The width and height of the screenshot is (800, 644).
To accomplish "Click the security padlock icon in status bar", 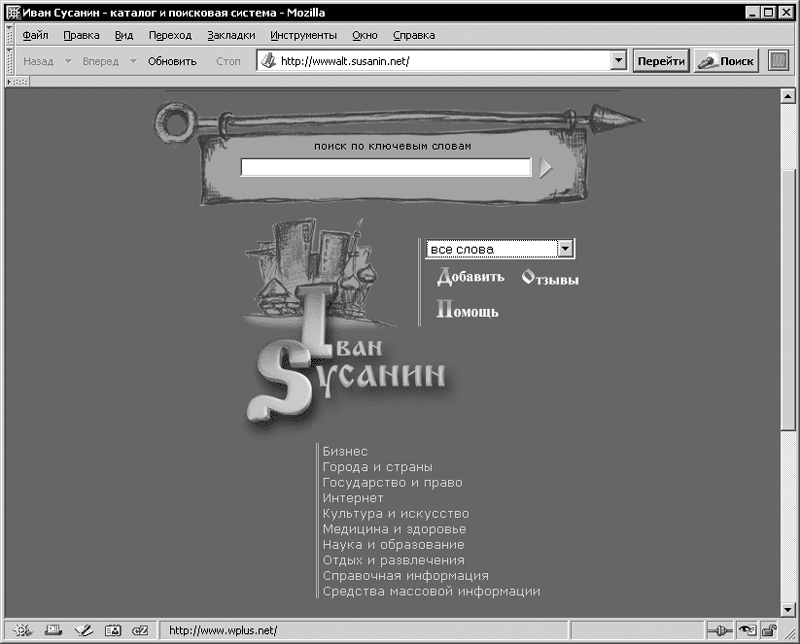I will tap(769, 631).
